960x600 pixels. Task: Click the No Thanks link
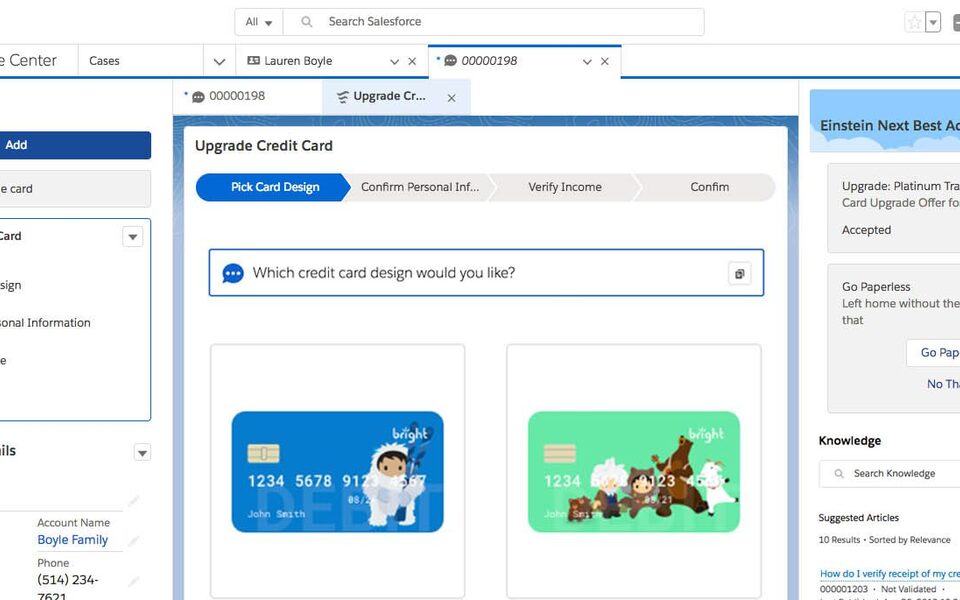pyautogui.click(x=943, y=384)
